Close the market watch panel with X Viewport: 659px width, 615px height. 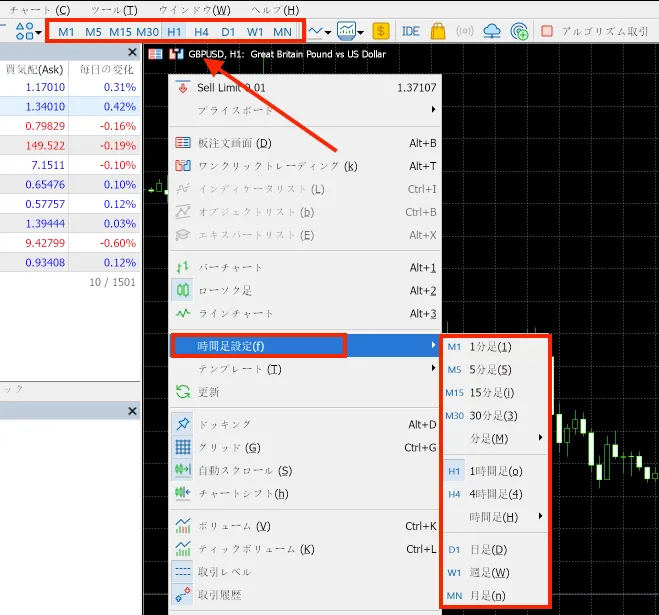[x=132, y=52]
